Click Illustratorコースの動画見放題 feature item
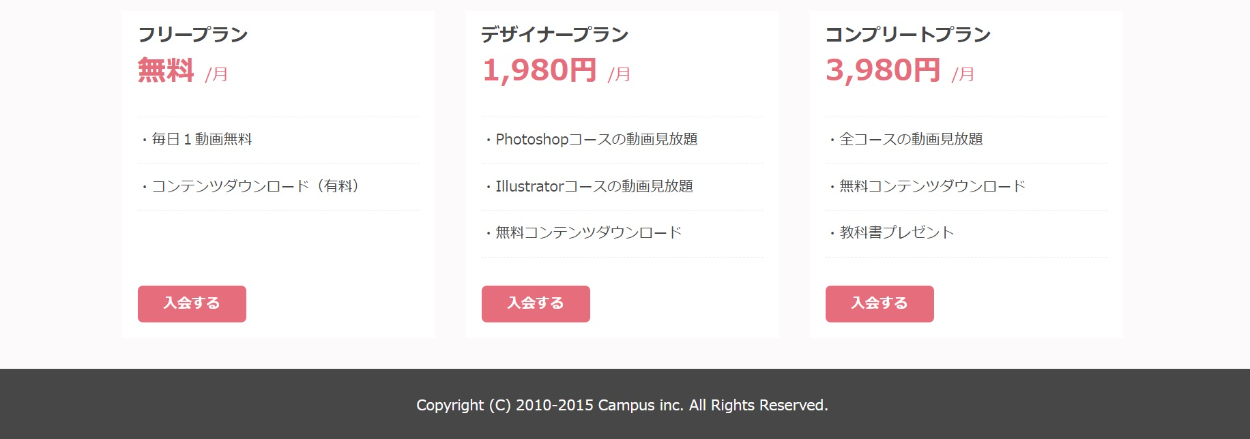Screen dimensions: 1250x439 point(589,186)
